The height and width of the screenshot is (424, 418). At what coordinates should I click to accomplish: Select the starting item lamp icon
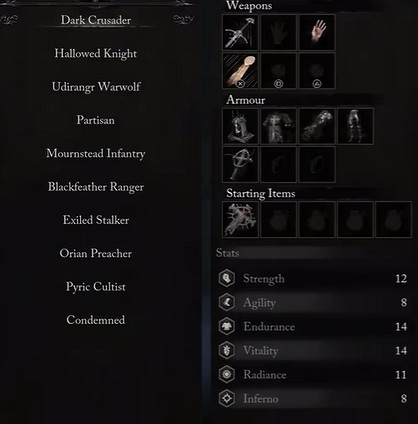[240, 219]
